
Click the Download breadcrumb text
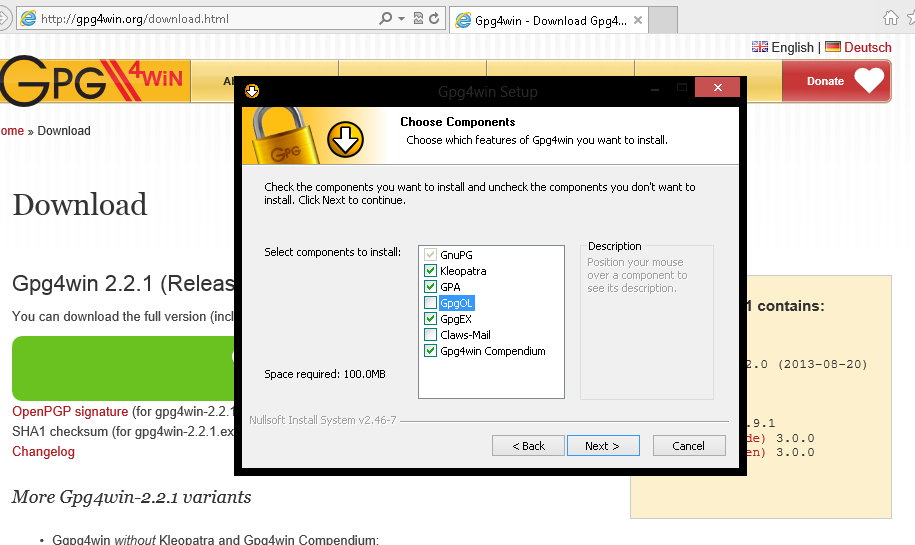click(64, 131)
